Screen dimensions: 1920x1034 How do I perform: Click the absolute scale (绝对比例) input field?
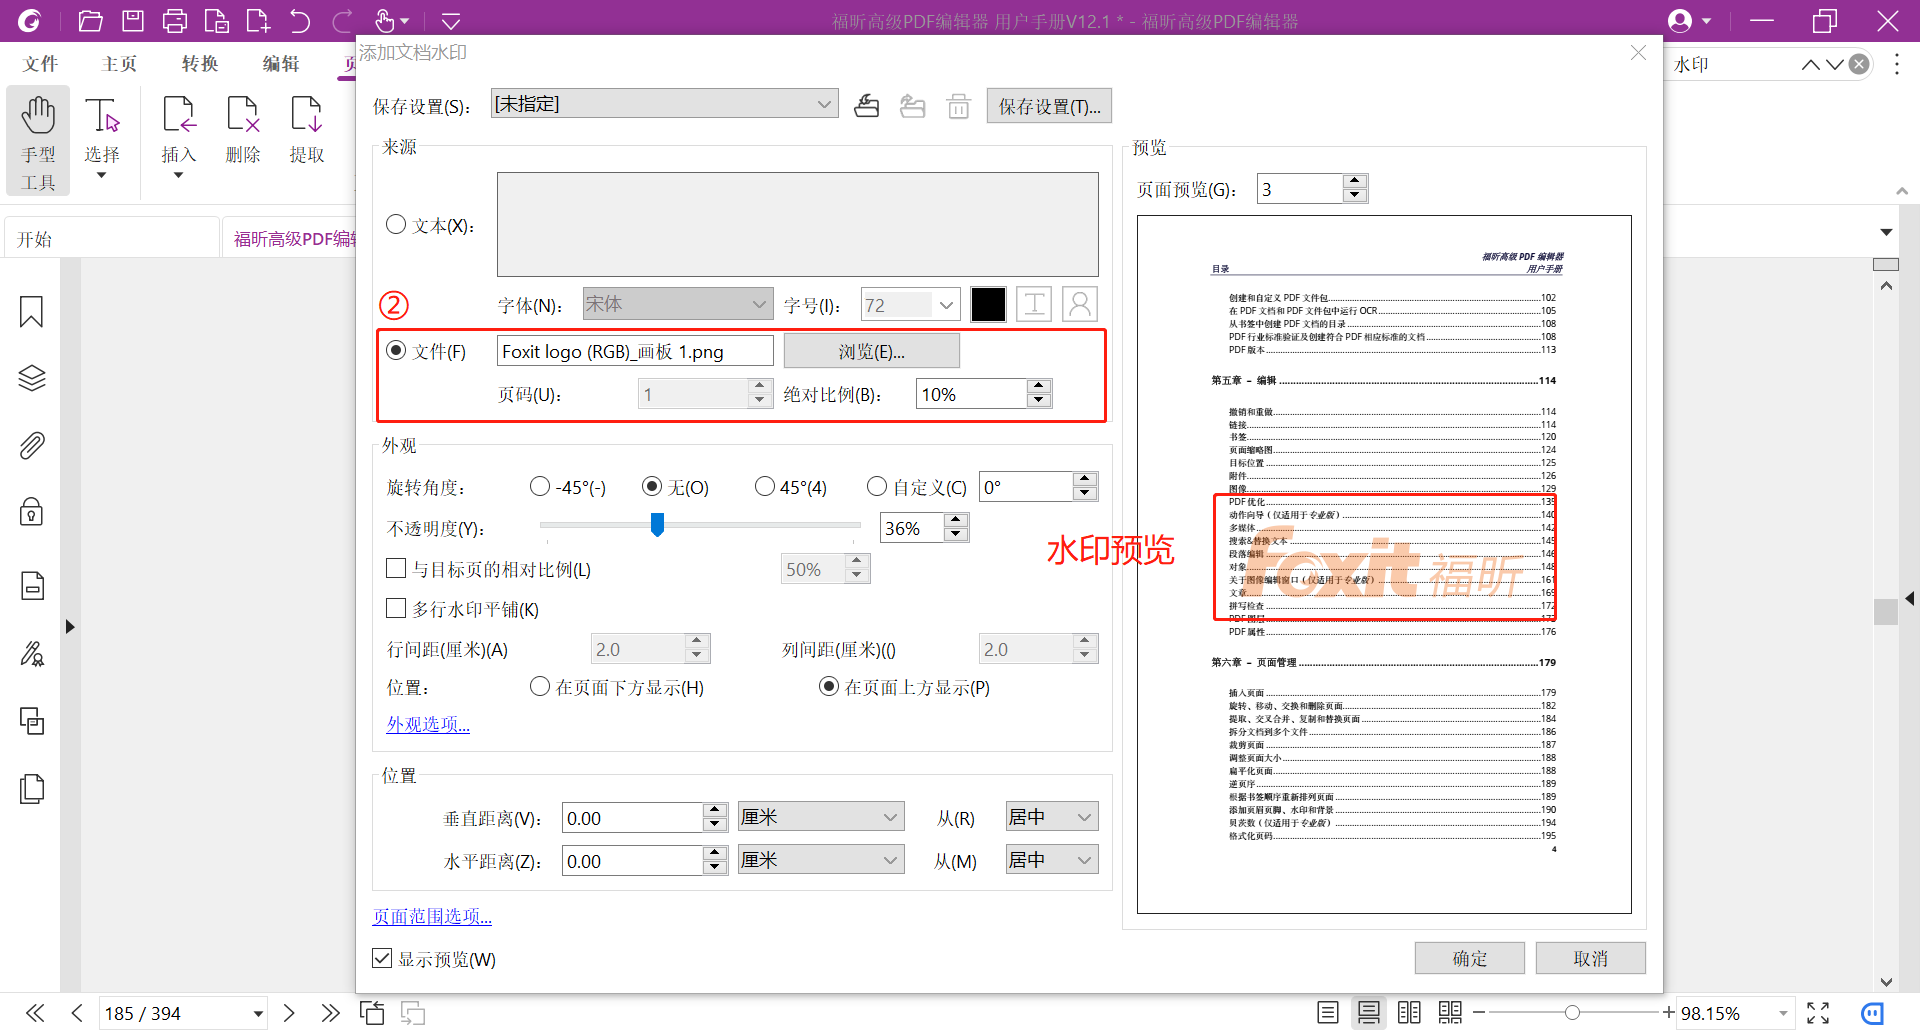(972, 394)
